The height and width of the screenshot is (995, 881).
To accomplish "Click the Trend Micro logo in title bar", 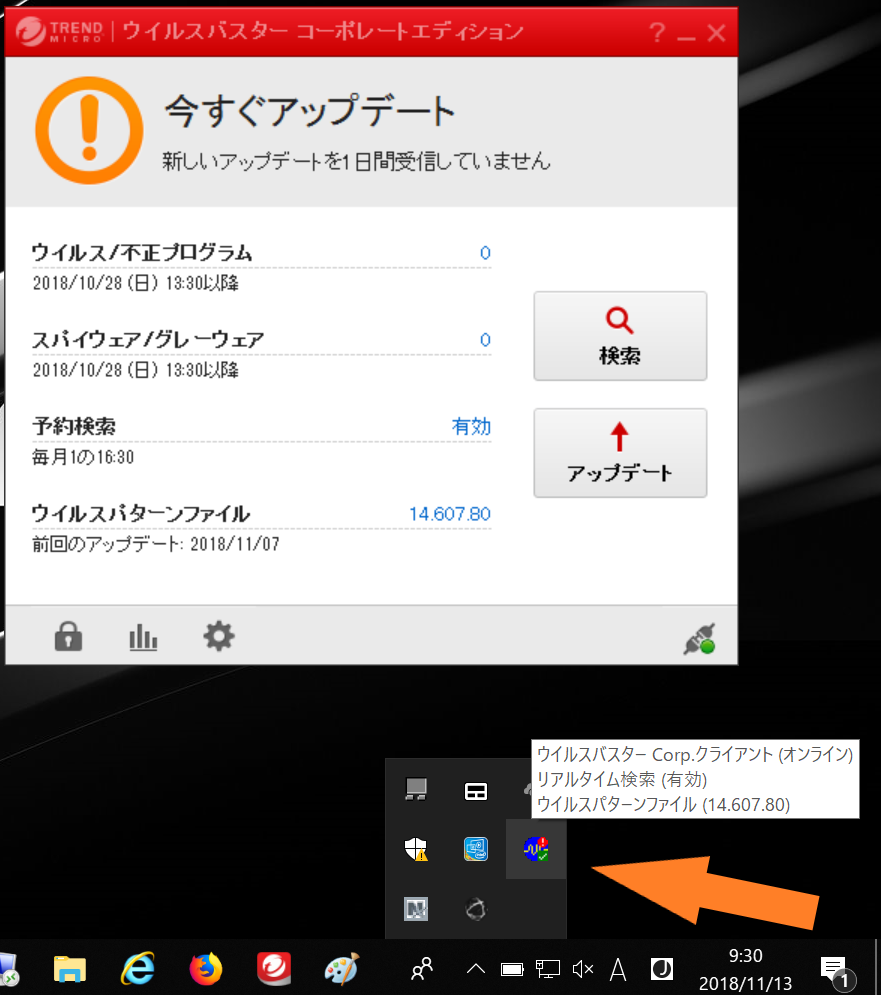I will coord(58,31).
